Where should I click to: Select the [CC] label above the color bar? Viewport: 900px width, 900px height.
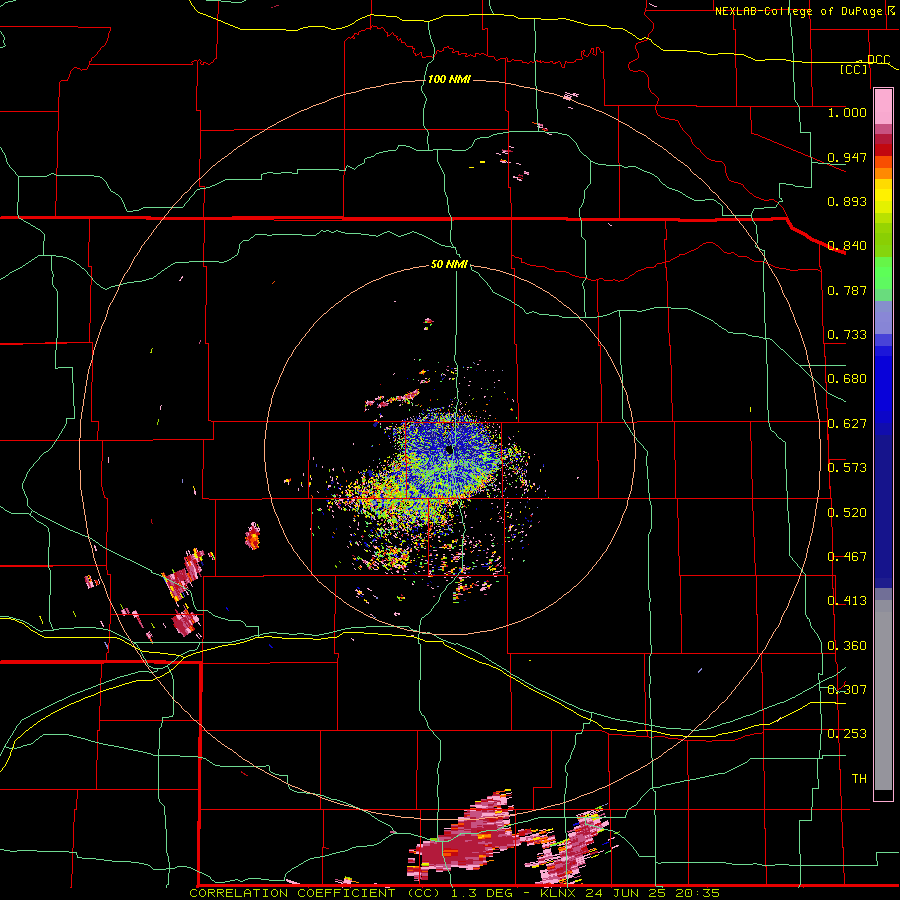coord(854,69)
